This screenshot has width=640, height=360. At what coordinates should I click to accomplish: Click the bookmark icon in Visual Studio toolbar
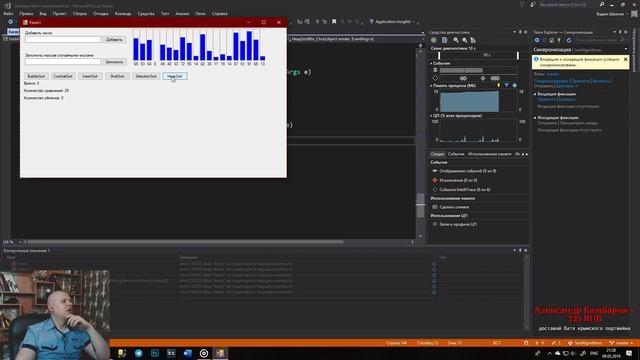click(x=334, y=22)
